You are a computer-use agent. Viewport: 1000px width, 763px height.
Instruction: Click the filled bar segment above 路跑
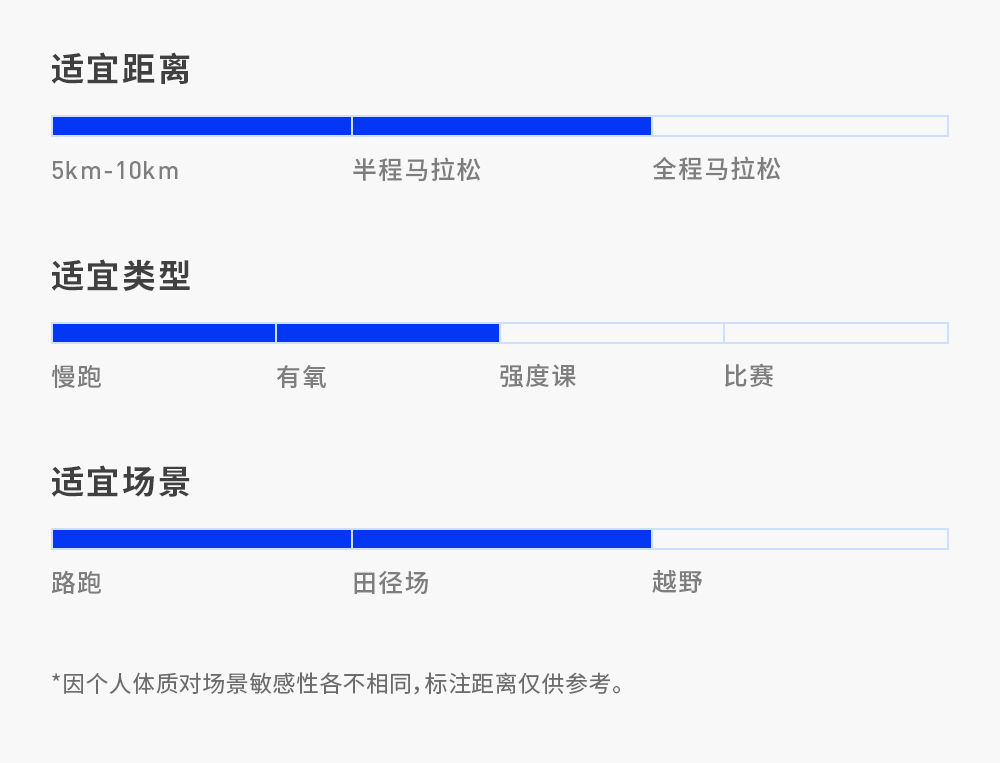coord(201,539)
